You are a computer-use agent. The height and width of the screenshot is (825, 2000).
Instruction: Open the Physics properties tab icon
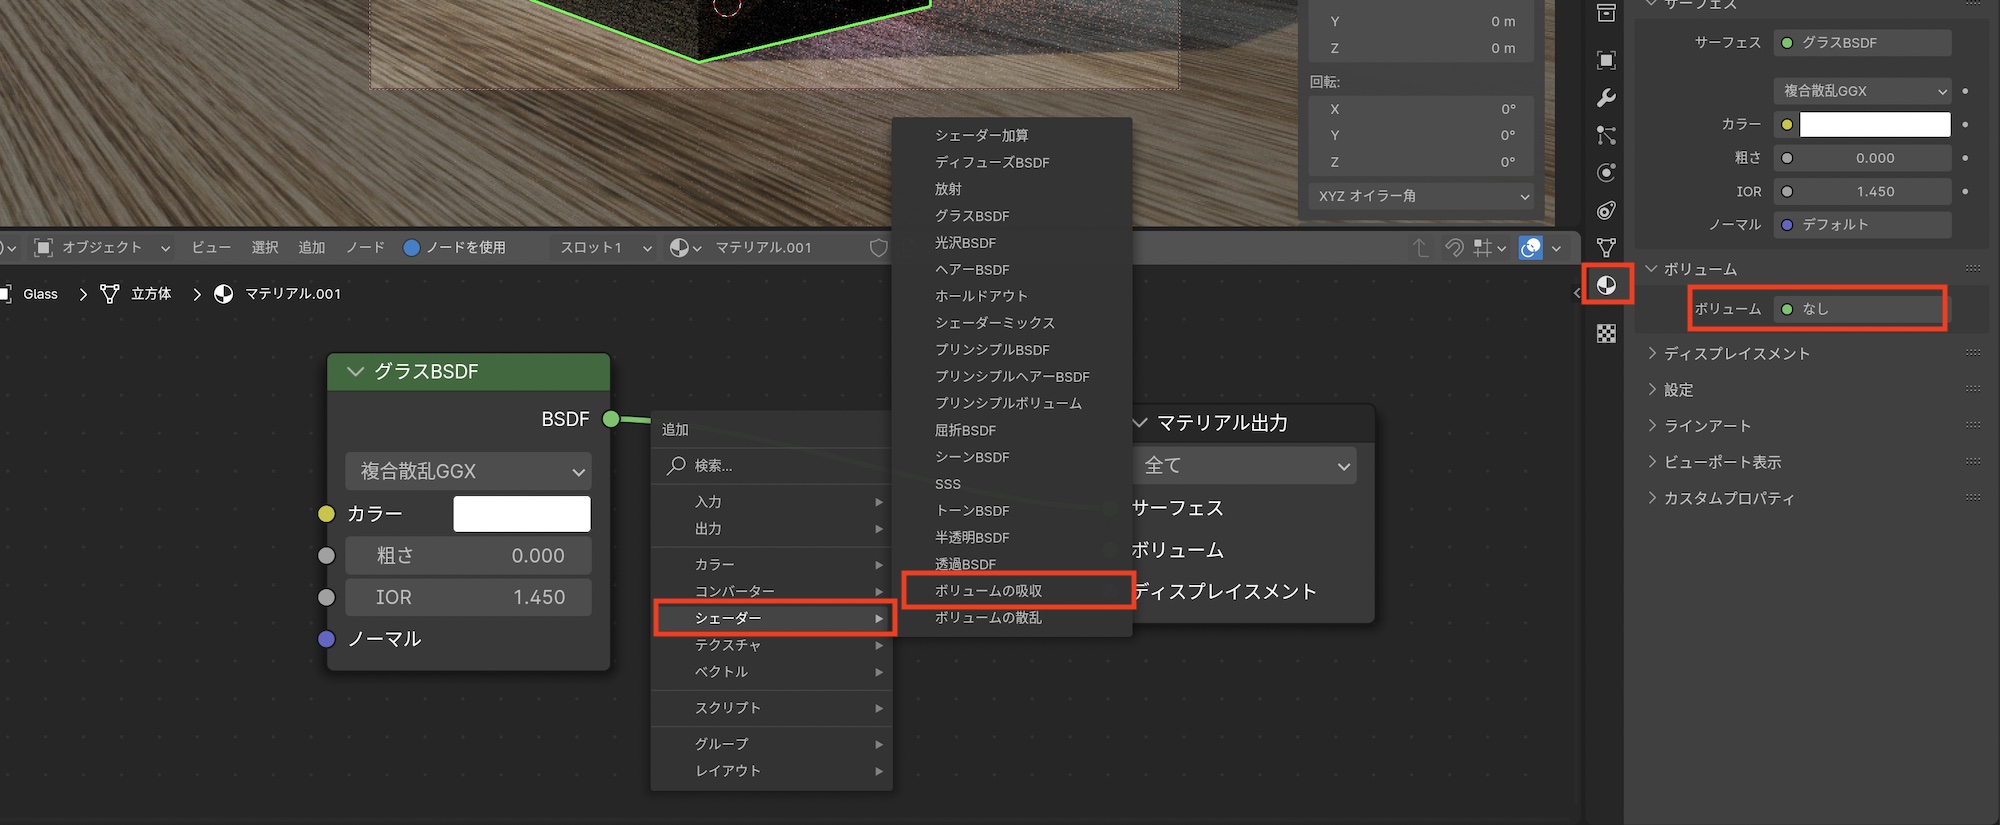coord(1606,172)
